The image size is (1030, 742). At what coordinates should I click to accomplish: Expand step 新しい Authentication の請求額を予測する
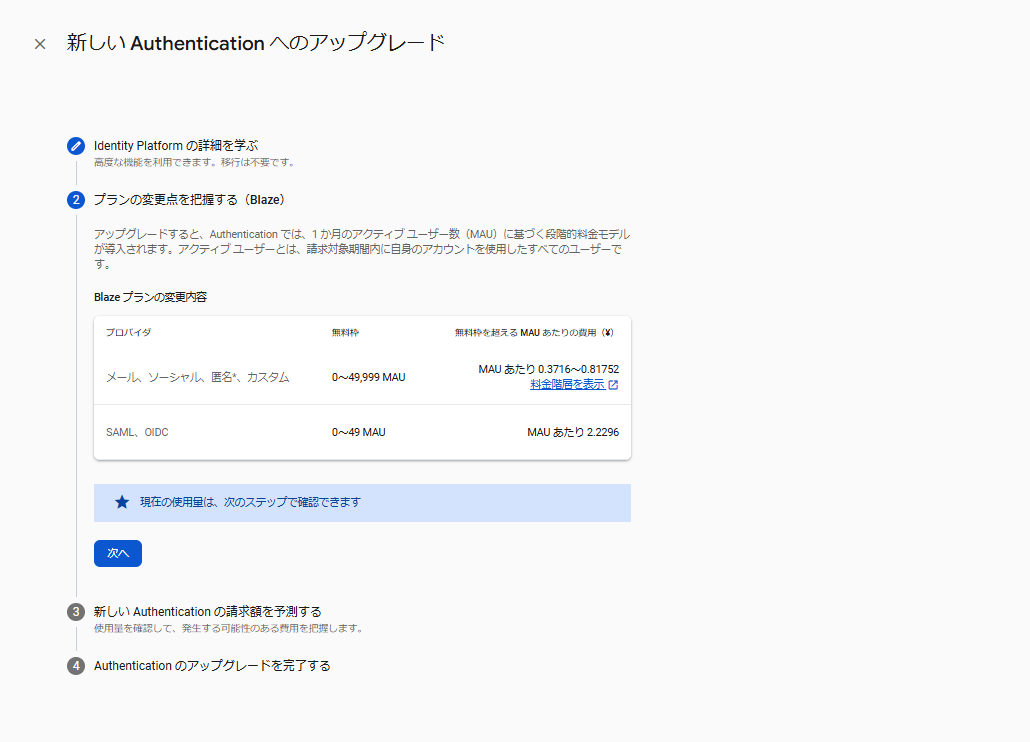click(x=208, y=612)
